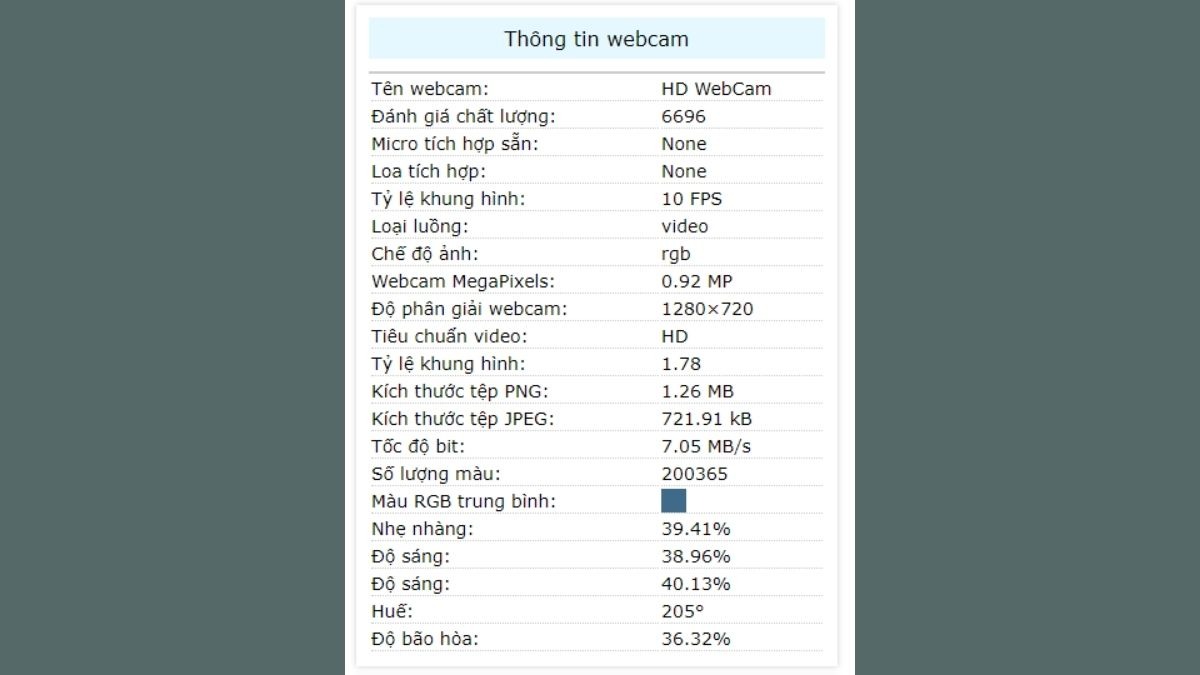
Task: Click the "Thông tin webcam" header
Action: pyautogui.click(x=597, y=39)
